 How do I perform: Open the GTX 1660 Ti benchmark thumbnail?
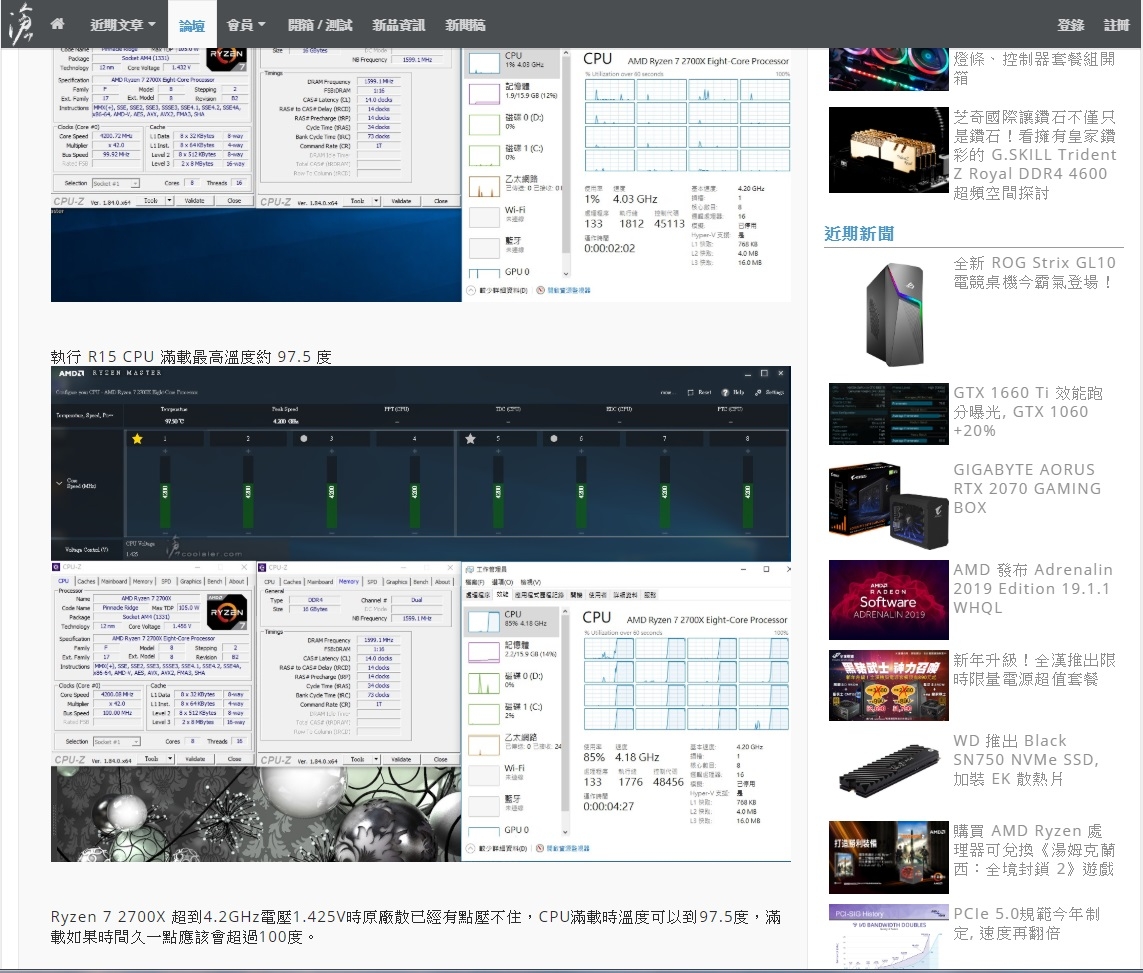coord(888,414)
